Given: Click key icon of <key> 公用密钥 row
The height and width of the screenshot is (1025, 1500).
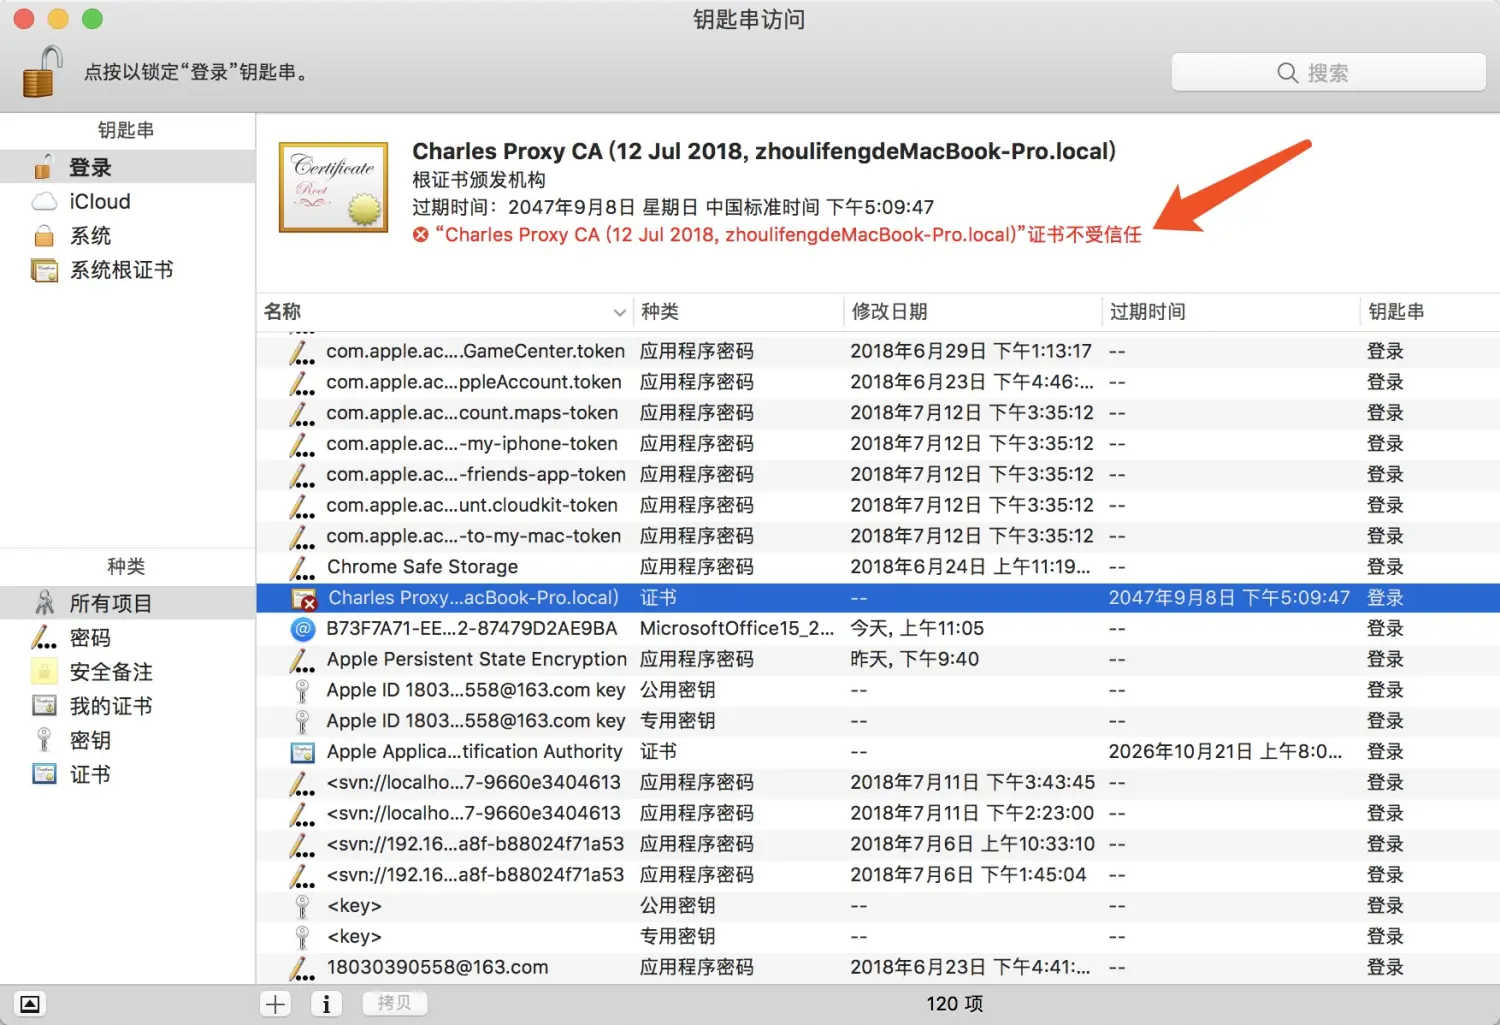Looking at the screenshot, I should [302, 907].
